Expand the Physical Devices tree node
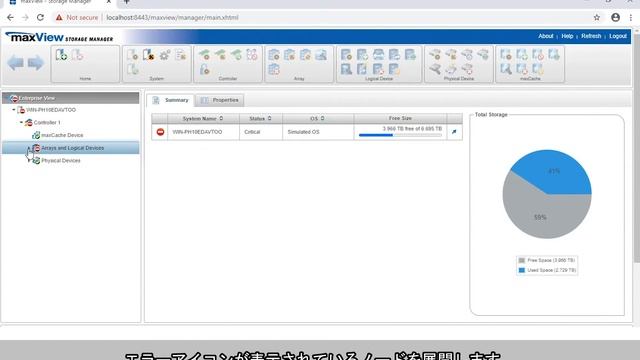Screen dimensions: 640x360 [29, 160]
